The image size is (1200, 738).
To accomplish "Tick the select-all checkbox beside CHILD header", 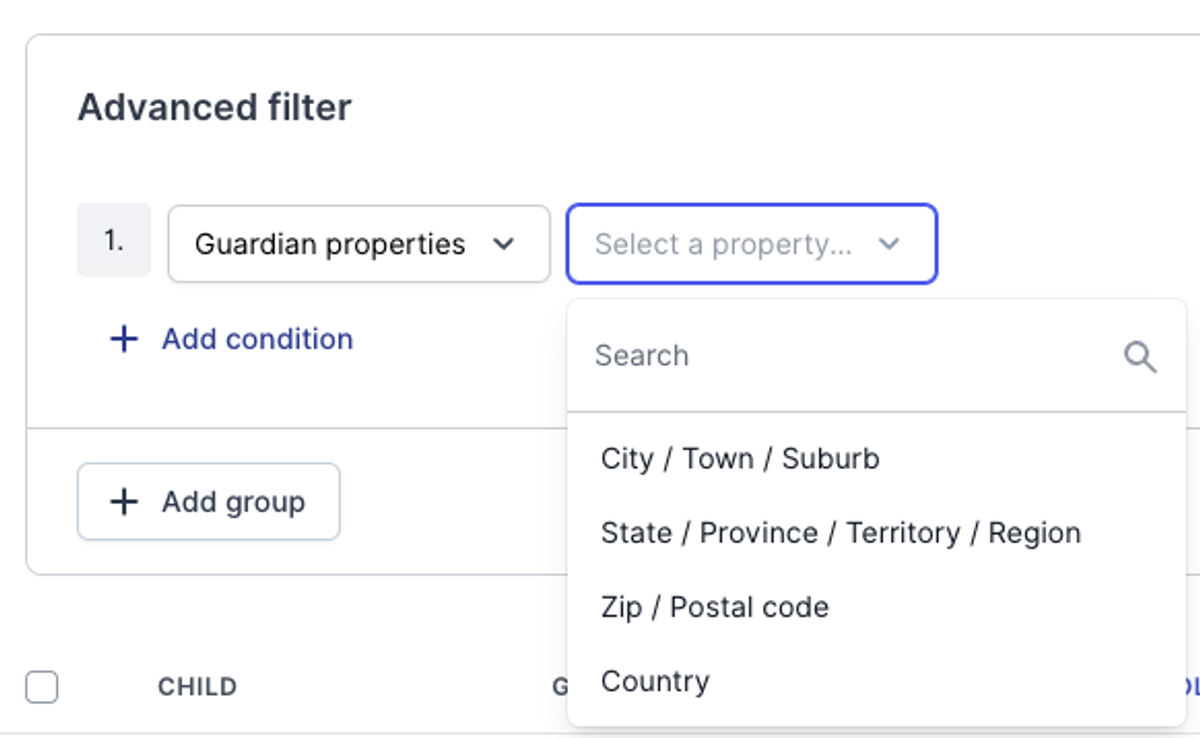I will [42, 687].
